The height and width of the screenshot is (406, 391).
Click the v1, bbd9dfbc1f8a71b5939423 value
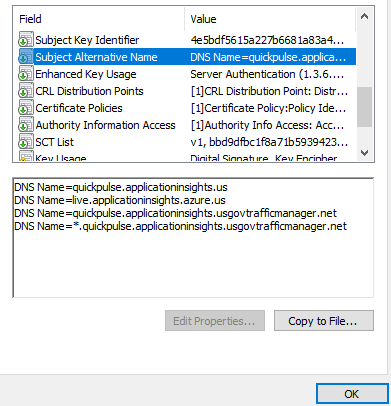pyautogui.click(x=269, y=142)
